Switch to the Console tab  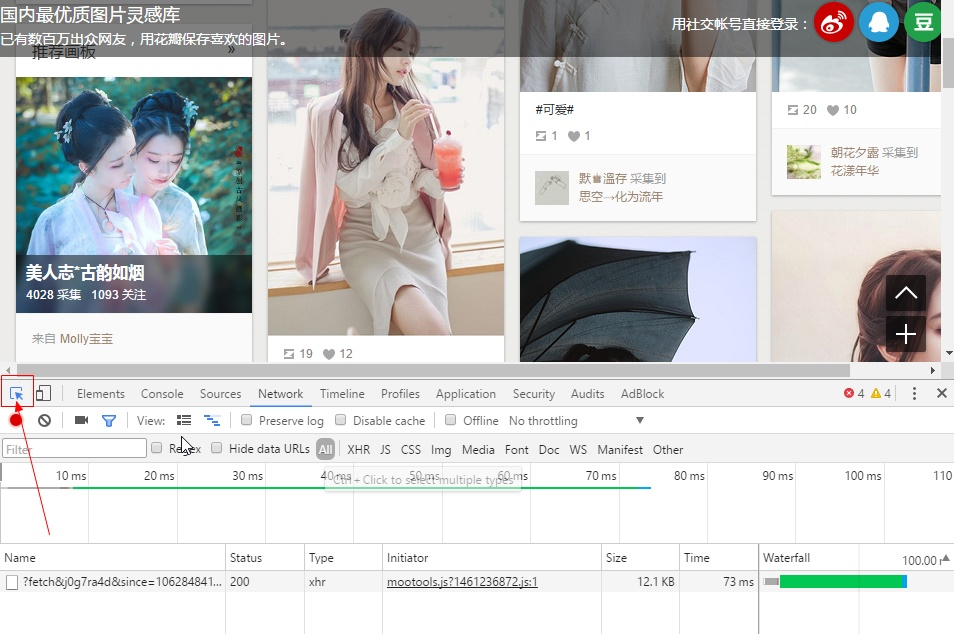coord(162,394)
